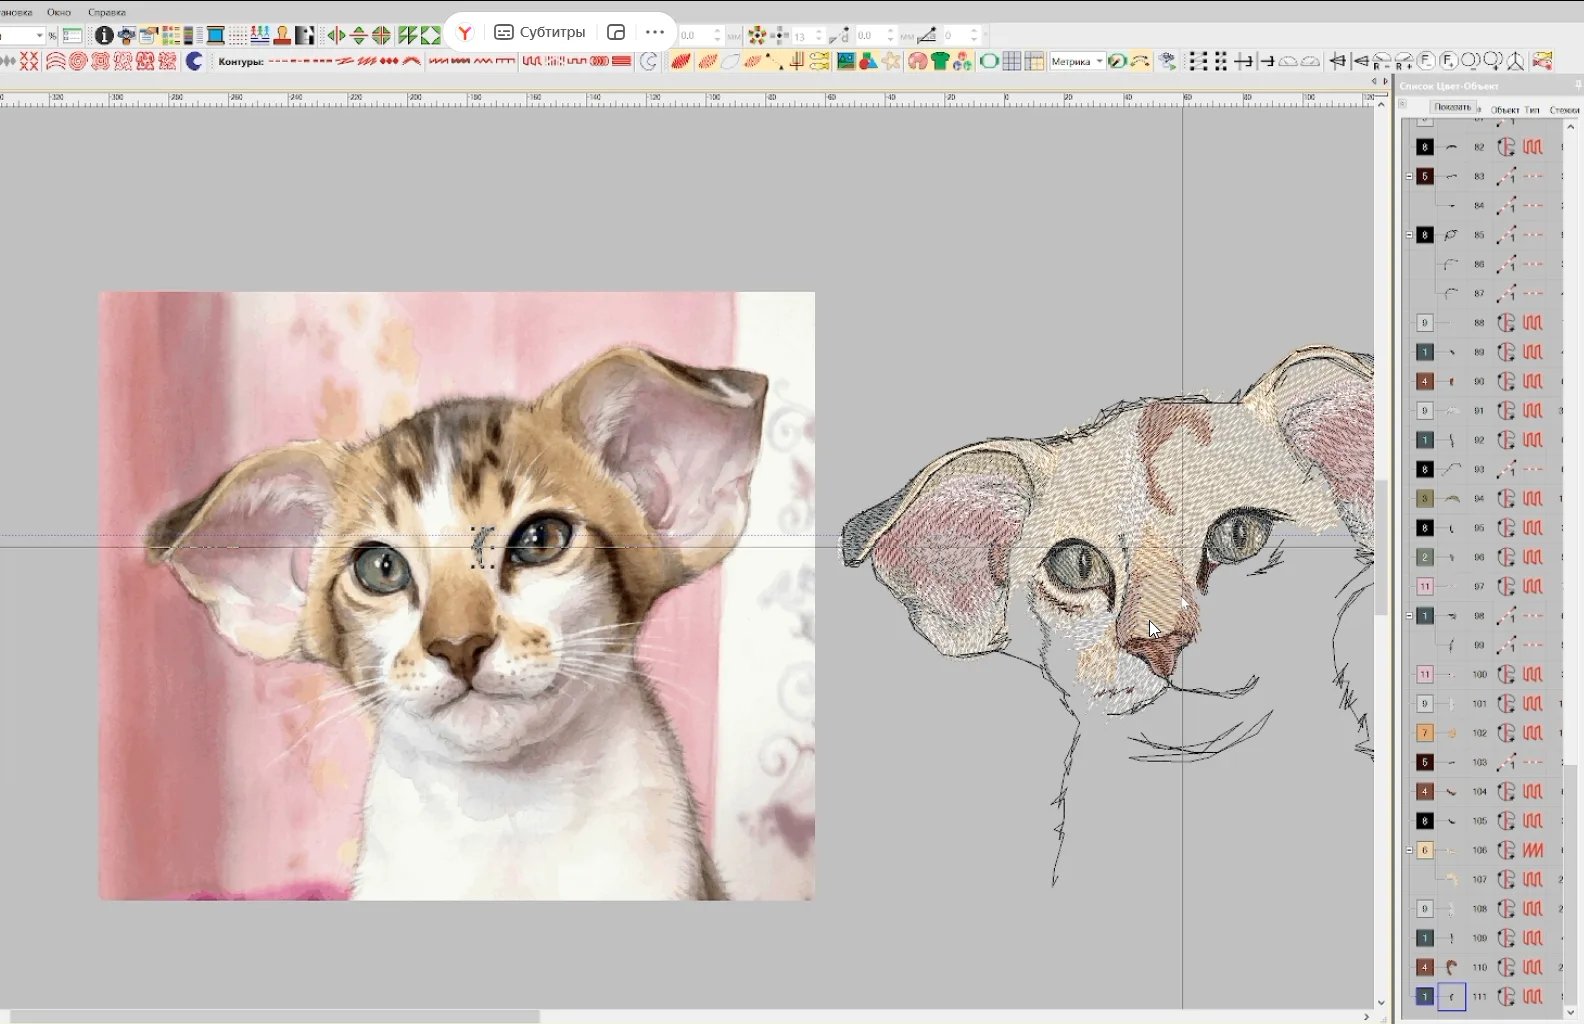Click the kitten reference image
Screen dimensions: 1584x1024
click(457, 596)
